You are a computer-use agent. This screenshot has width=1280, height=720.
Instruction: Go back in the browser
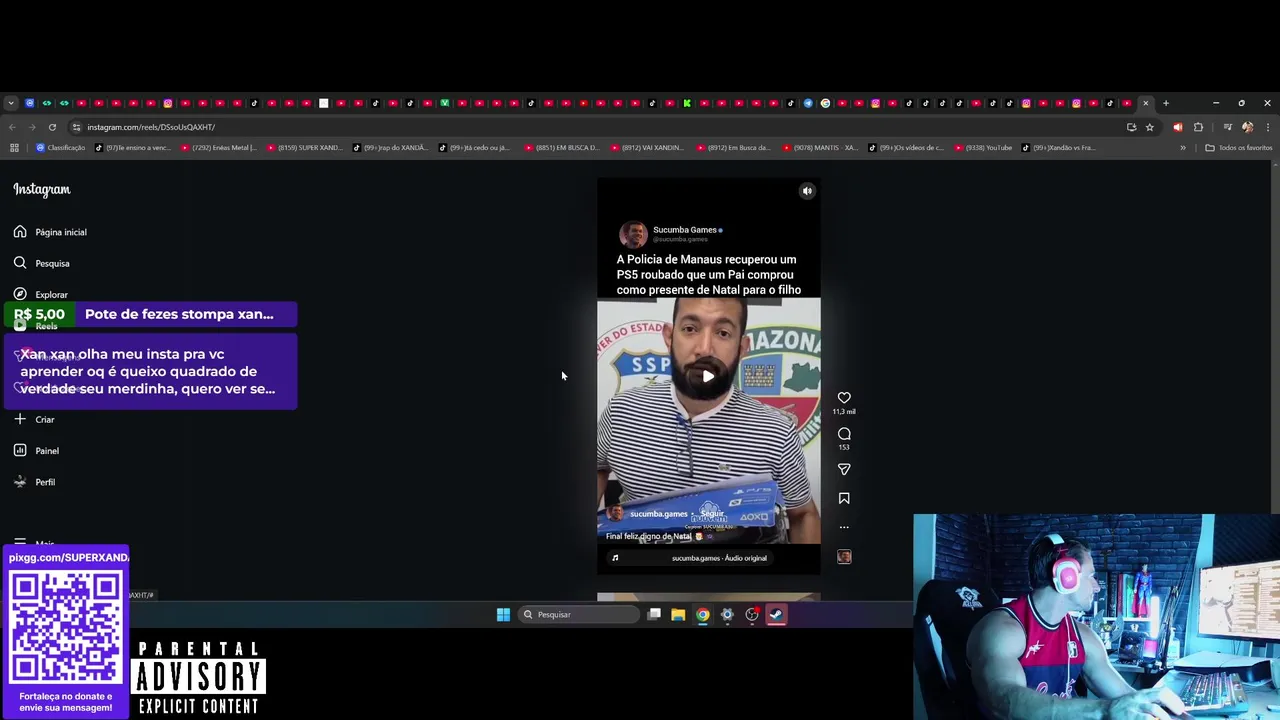[x=12, y=127]
